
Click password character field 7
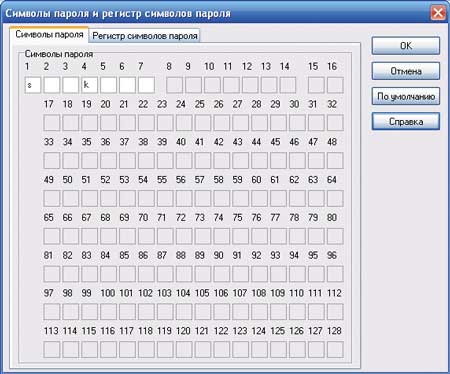146,85
